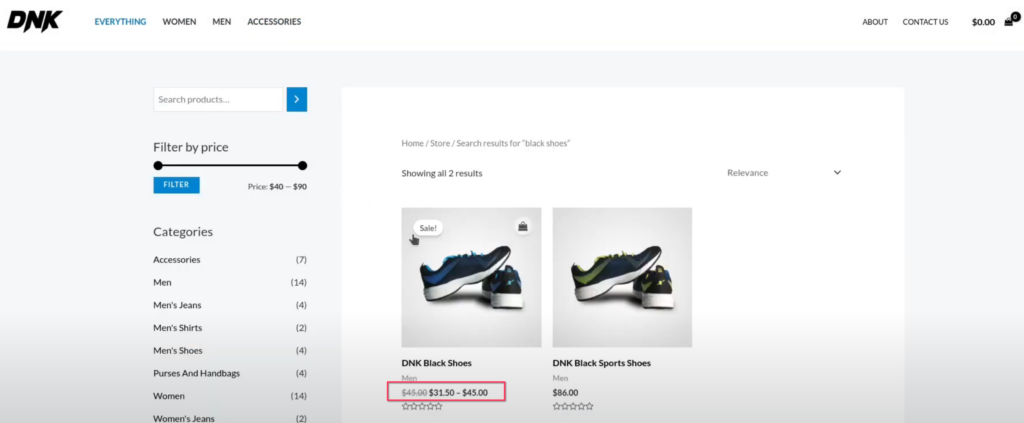The height and width of the screenshot is (423, 1024).
Task: Open the Contact Us link
Action: tap(925, 22)
